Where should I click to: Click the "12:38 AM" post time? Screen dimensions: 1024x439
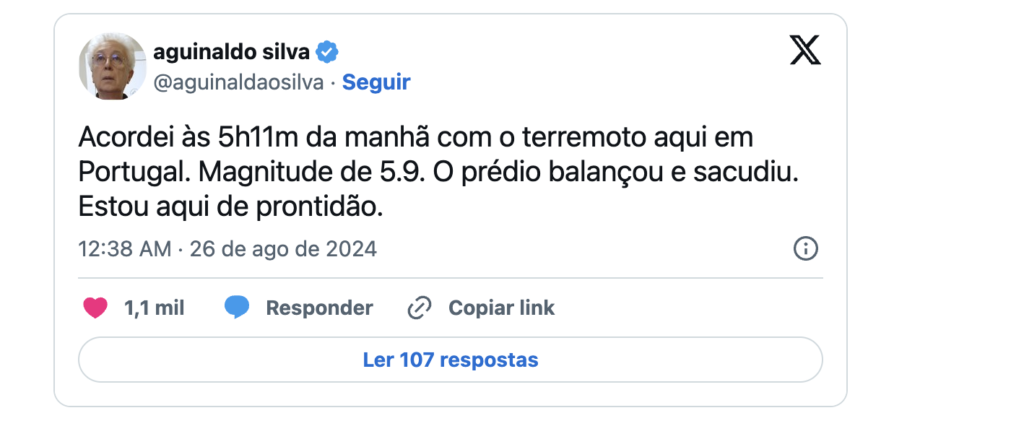124,249
